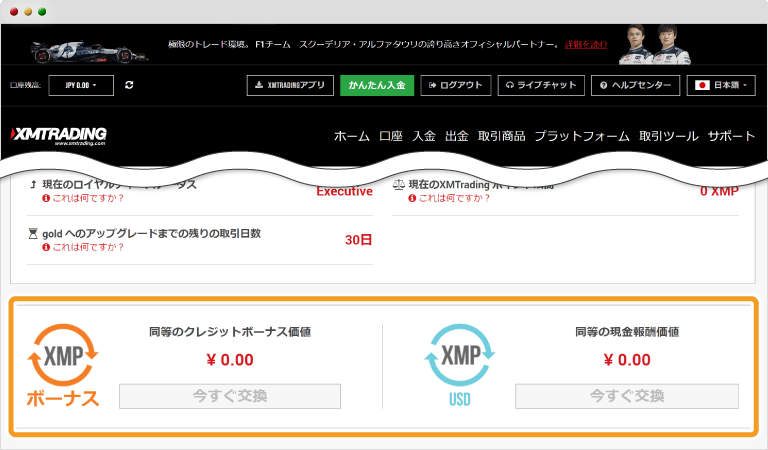
Task: Click the XMTRADING logo
Action: [x=59, y=136]
